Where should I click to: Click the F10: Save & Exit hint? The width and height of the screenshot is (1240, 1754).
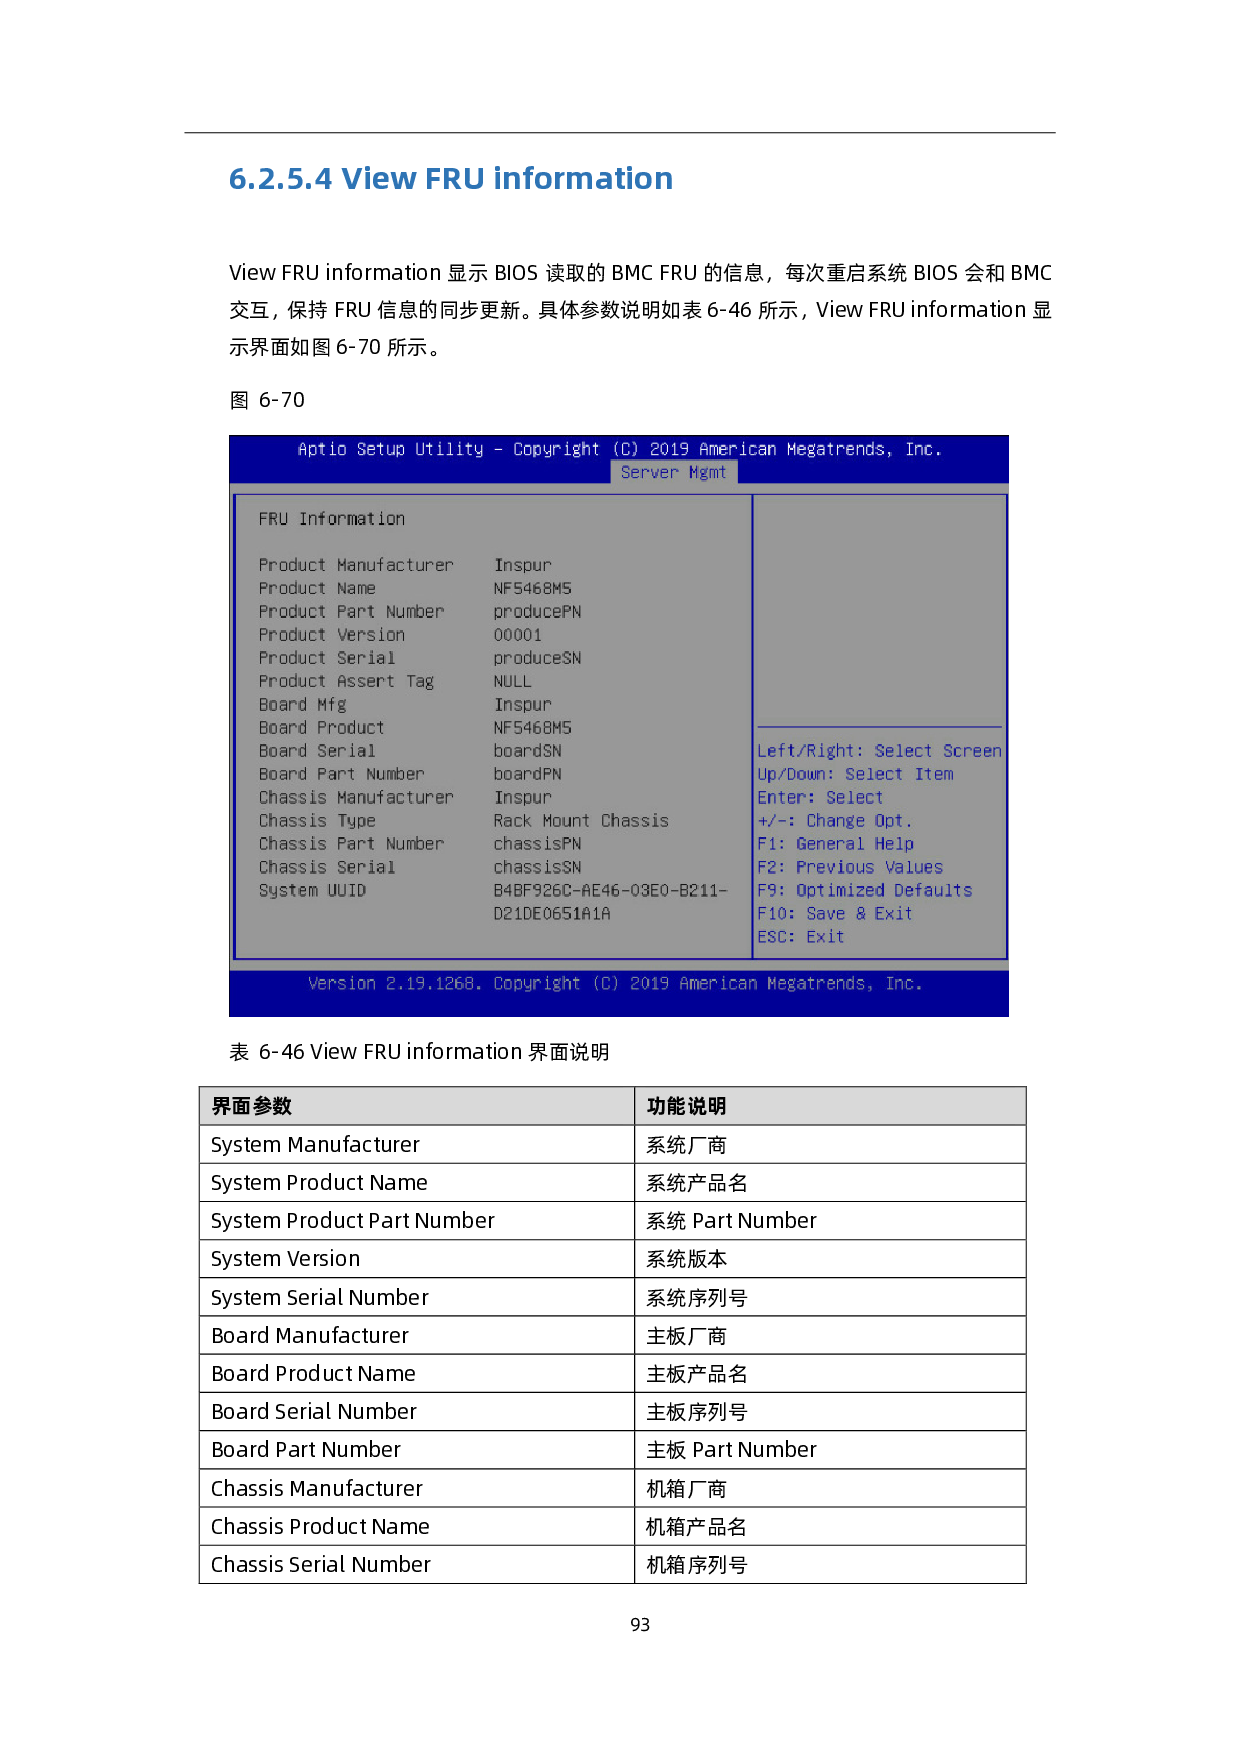click(x=834, y=913)
